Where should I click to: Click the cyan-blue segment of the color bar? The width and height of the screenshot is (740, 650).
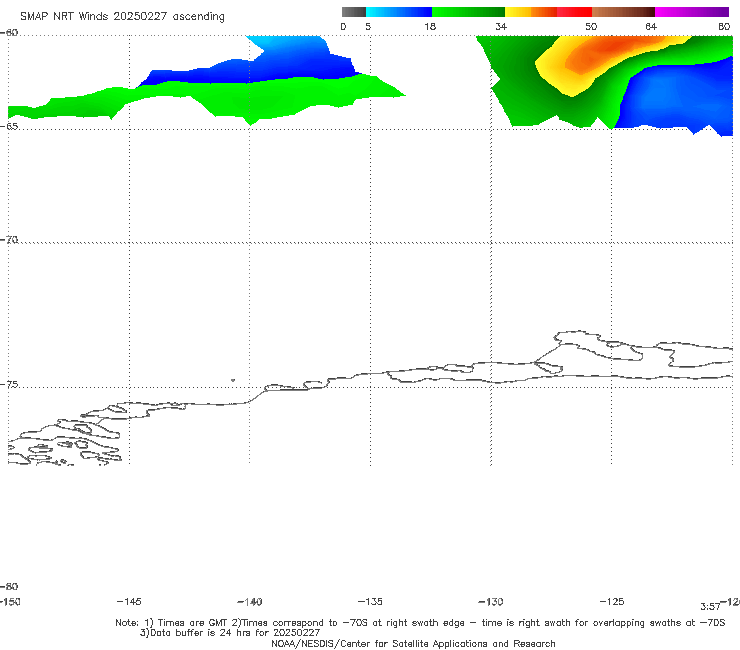pyautogui.click(x=399, y=12)
